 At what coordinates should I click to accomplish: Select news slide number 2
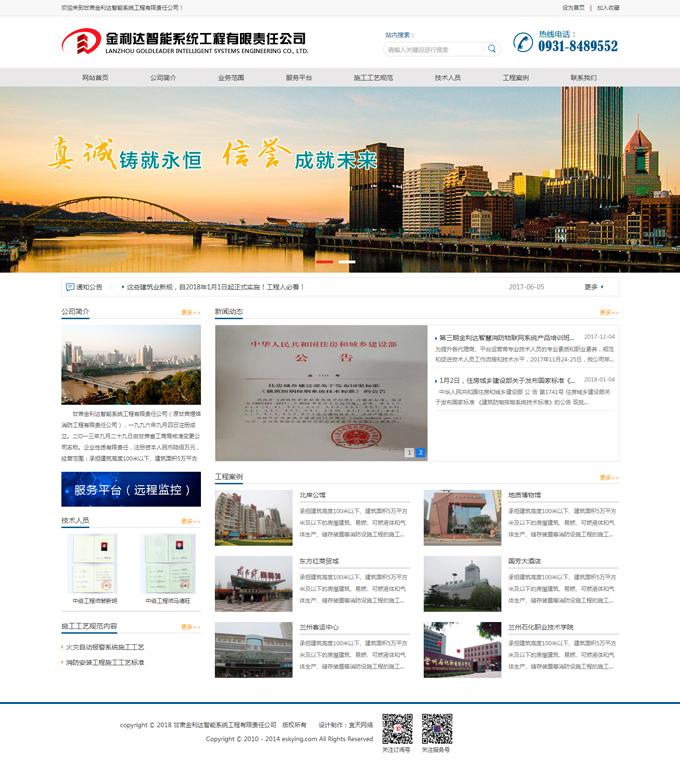[x=420, y=453]
